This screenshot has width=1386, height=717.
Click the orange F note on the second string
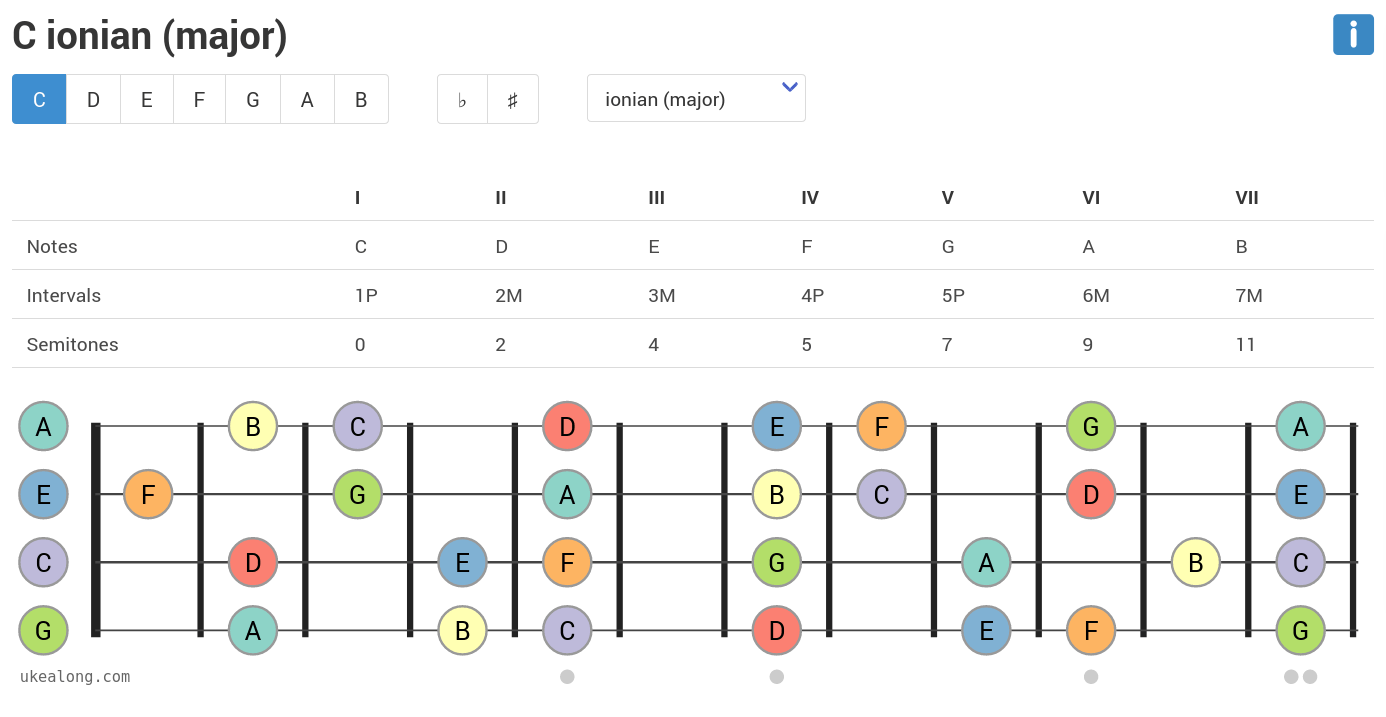point(148,494)
